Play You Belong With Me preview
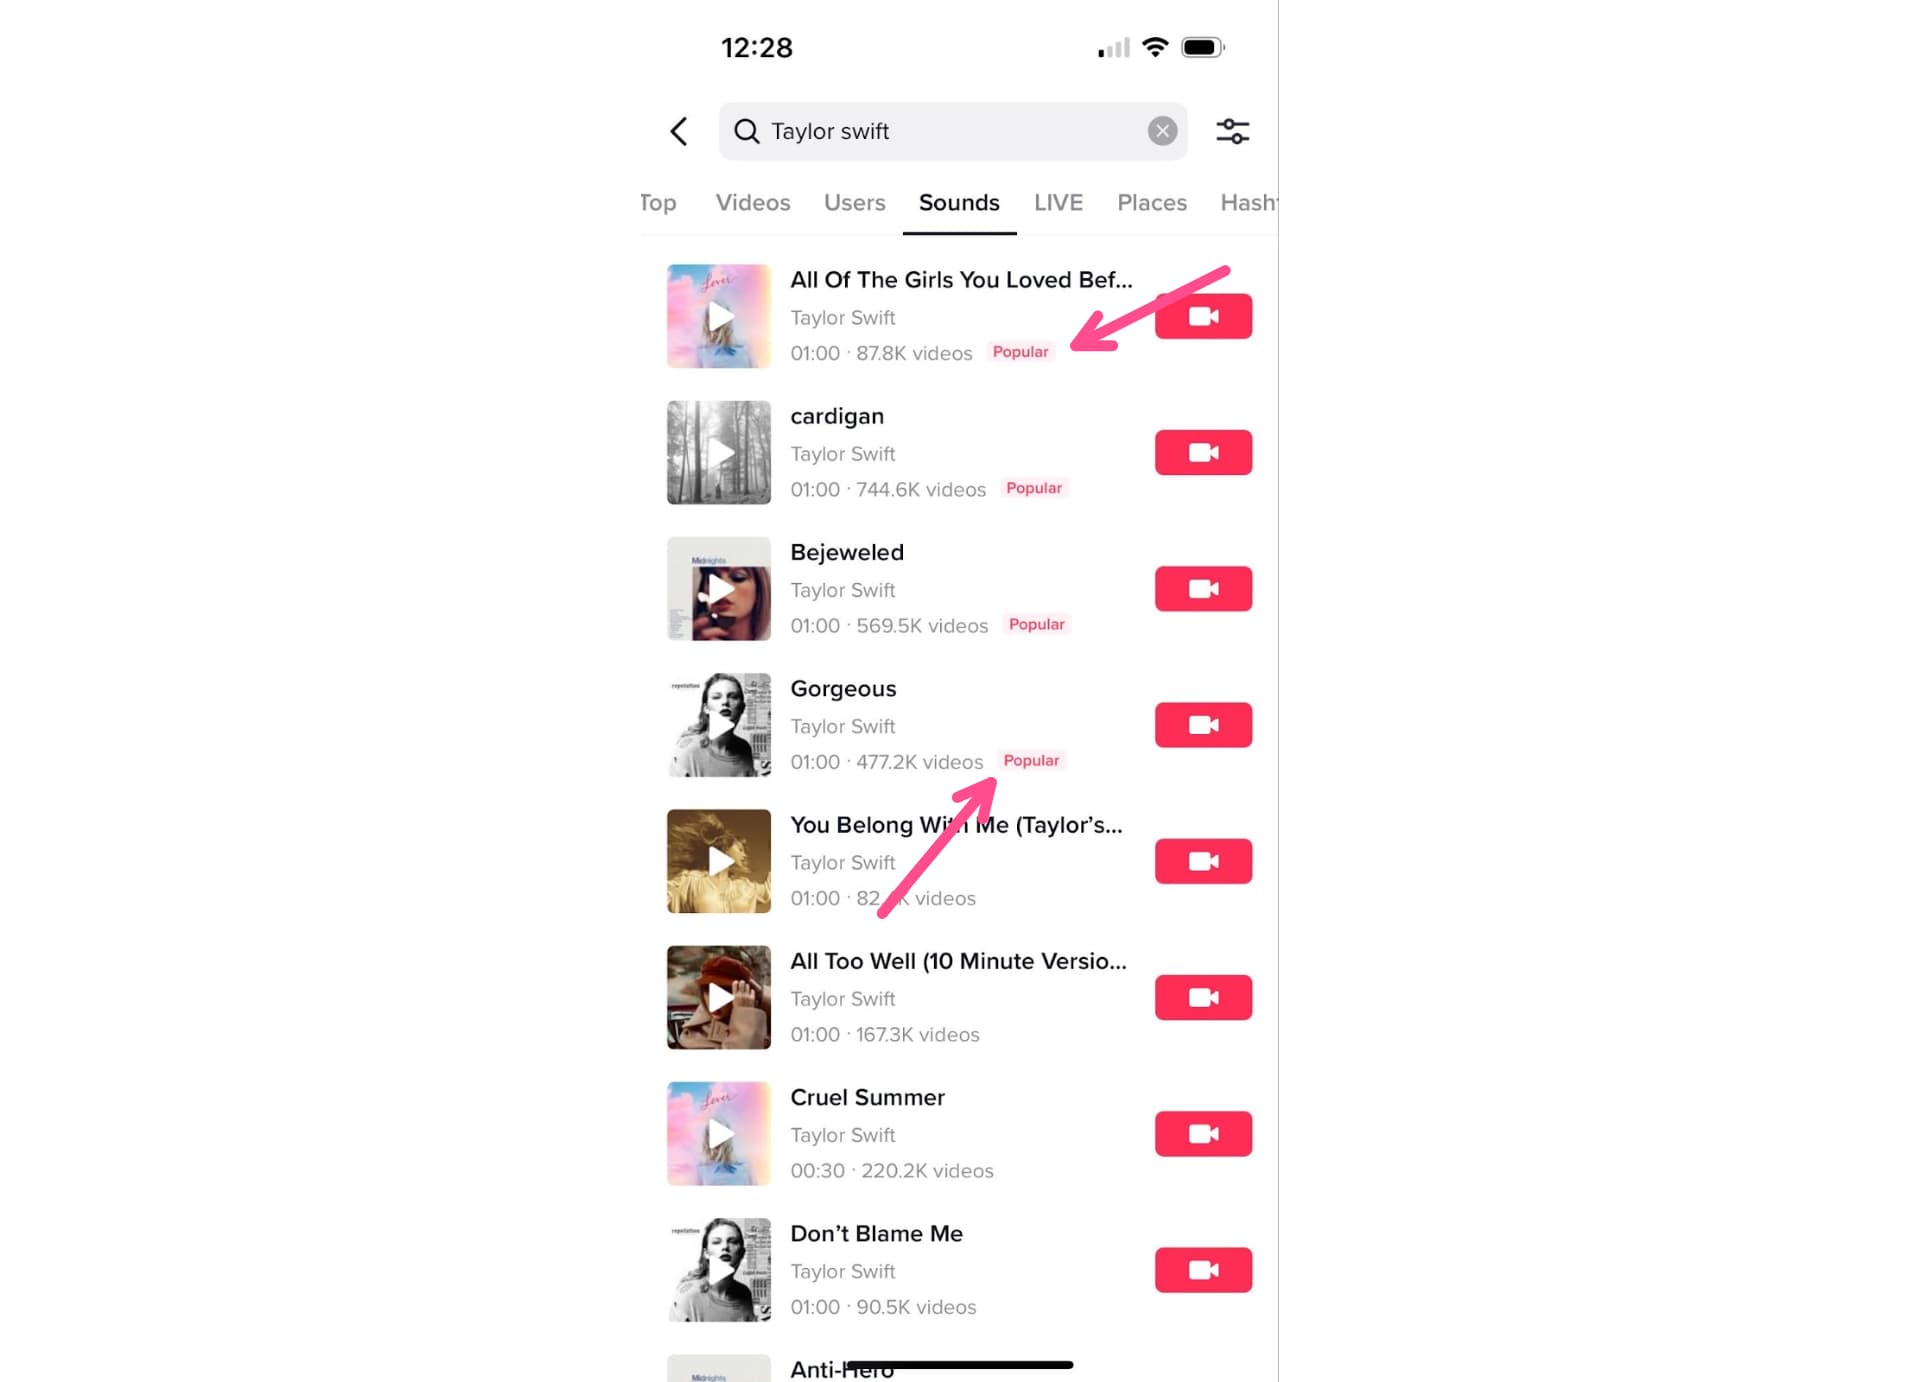Screen dimensions: 1920x1382 pos(719,861)
